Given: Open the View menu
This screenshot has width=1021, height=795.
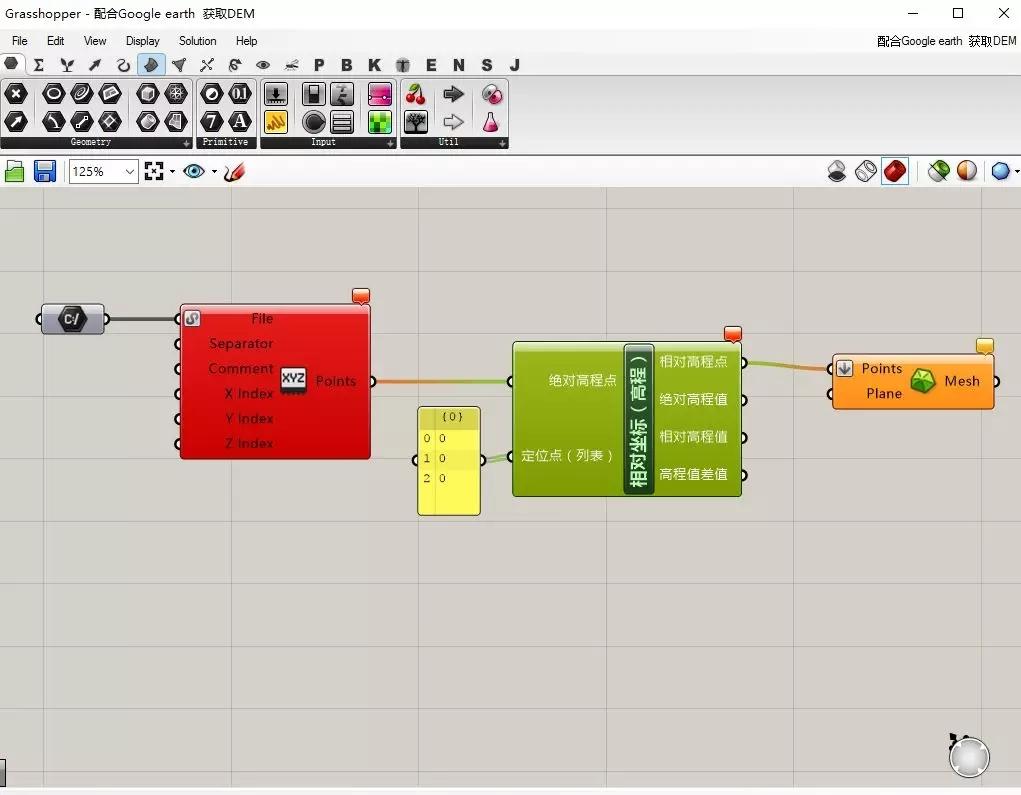Looking at the screenshot, I should point(95,40).
